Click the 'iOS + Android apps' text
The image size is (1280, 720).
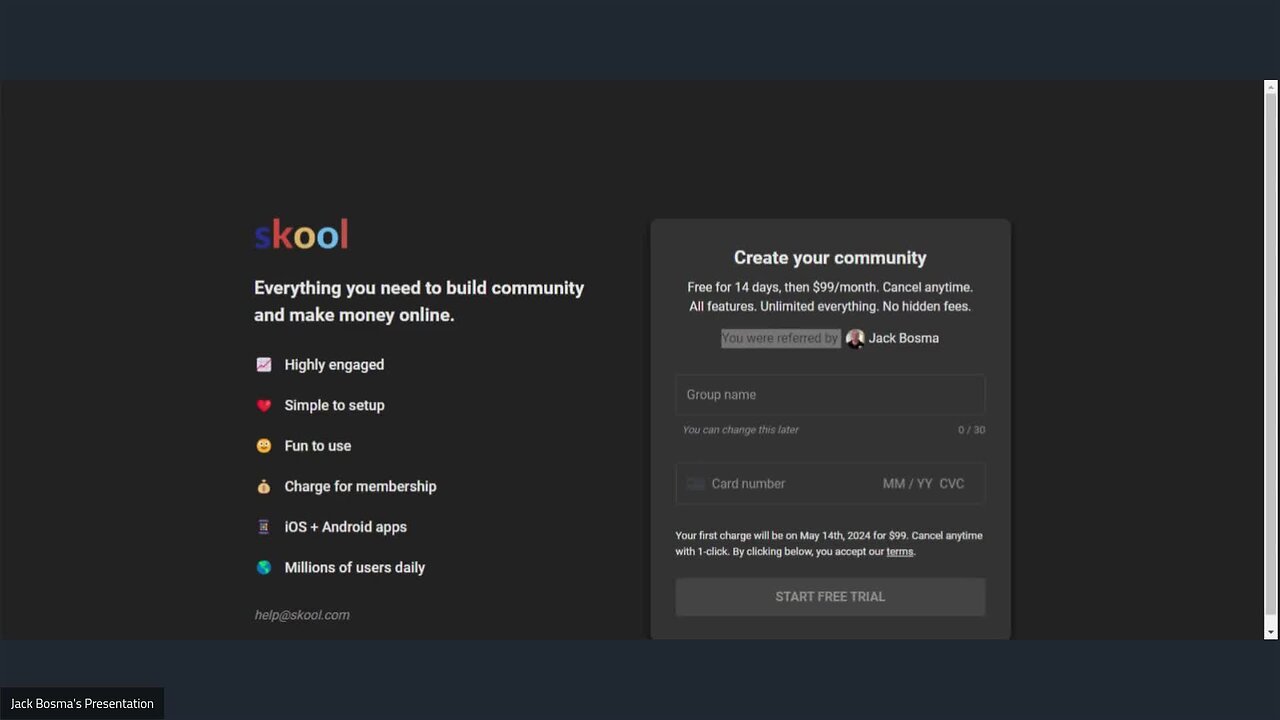(345, 527)
